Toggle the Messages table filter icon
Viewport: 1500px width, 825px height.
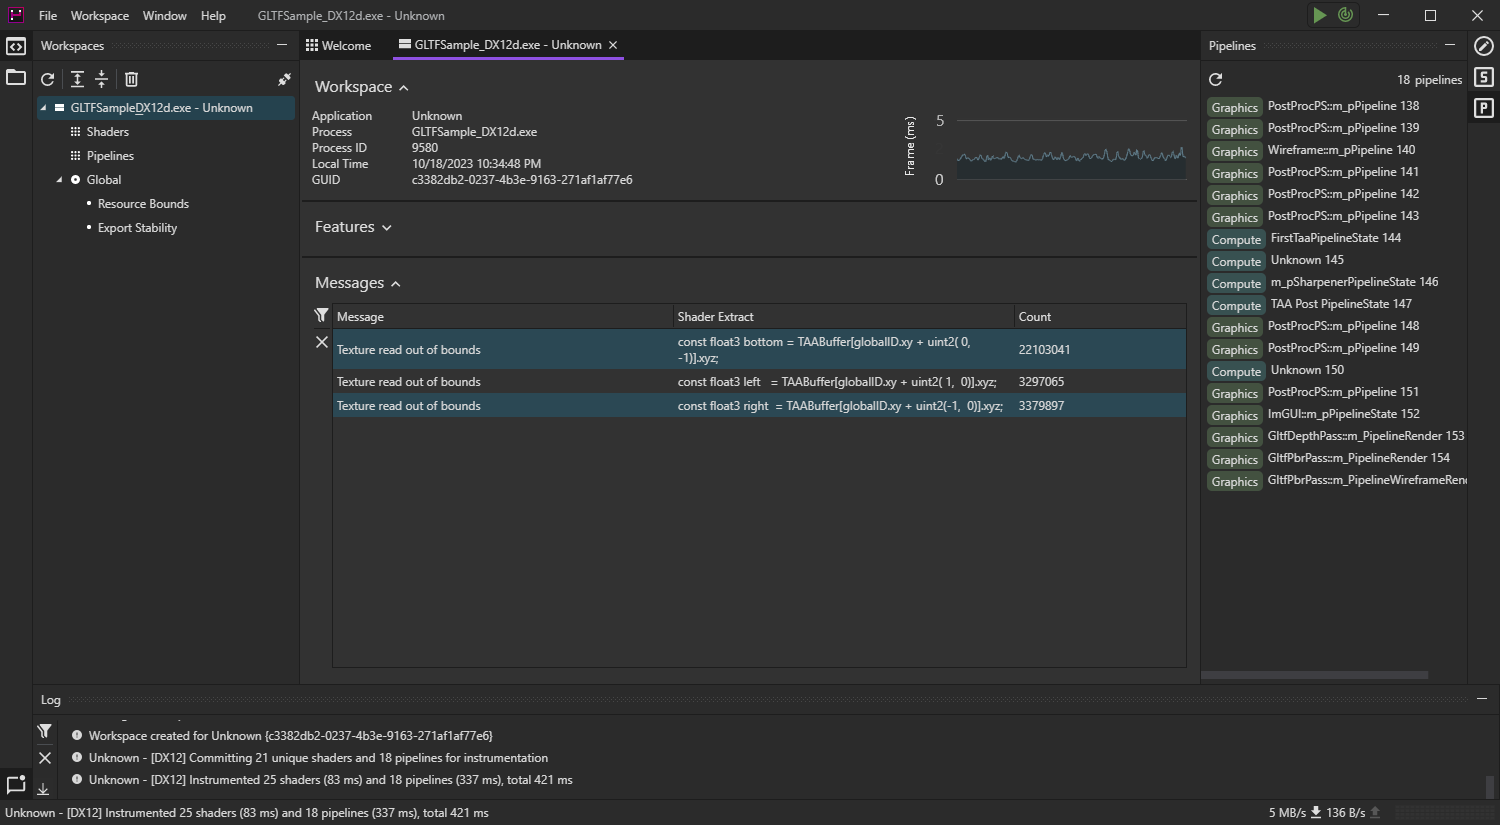(x=321, y=316)
